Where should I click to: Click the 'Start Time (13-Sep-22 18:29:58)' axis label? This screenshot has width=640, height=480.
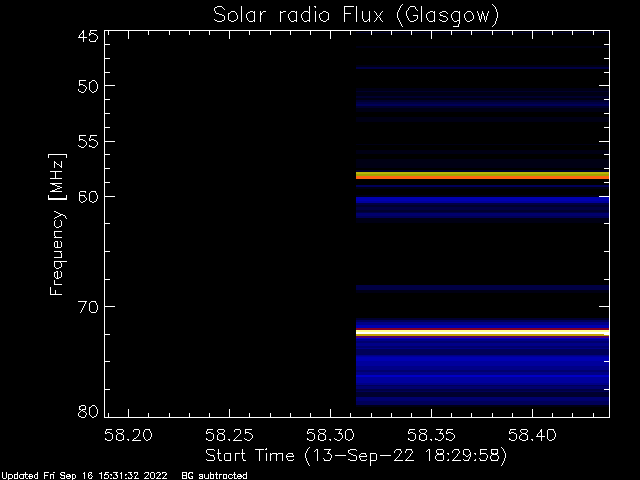[356, 456]
